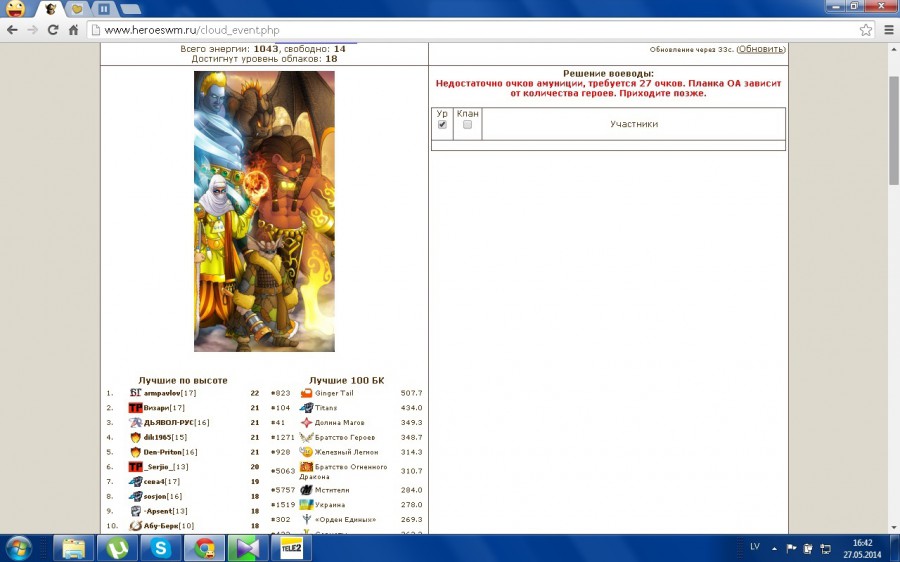This screenshot has height=562, width=900.
Task: Check the Клан checkbox
Action: [x=467, y=125]
